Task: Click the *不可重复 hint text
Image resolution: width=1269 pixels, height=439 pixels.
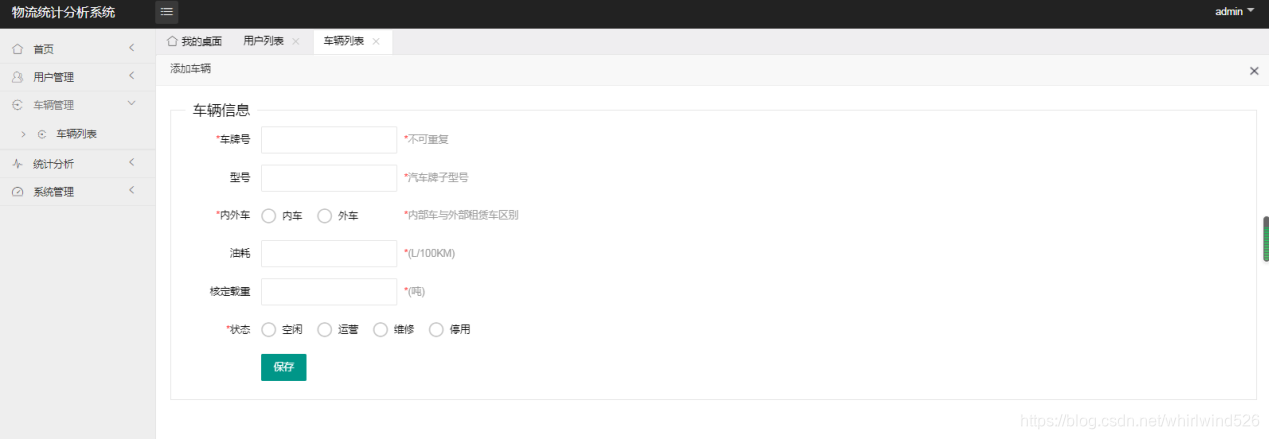Action: click(426, 139)
